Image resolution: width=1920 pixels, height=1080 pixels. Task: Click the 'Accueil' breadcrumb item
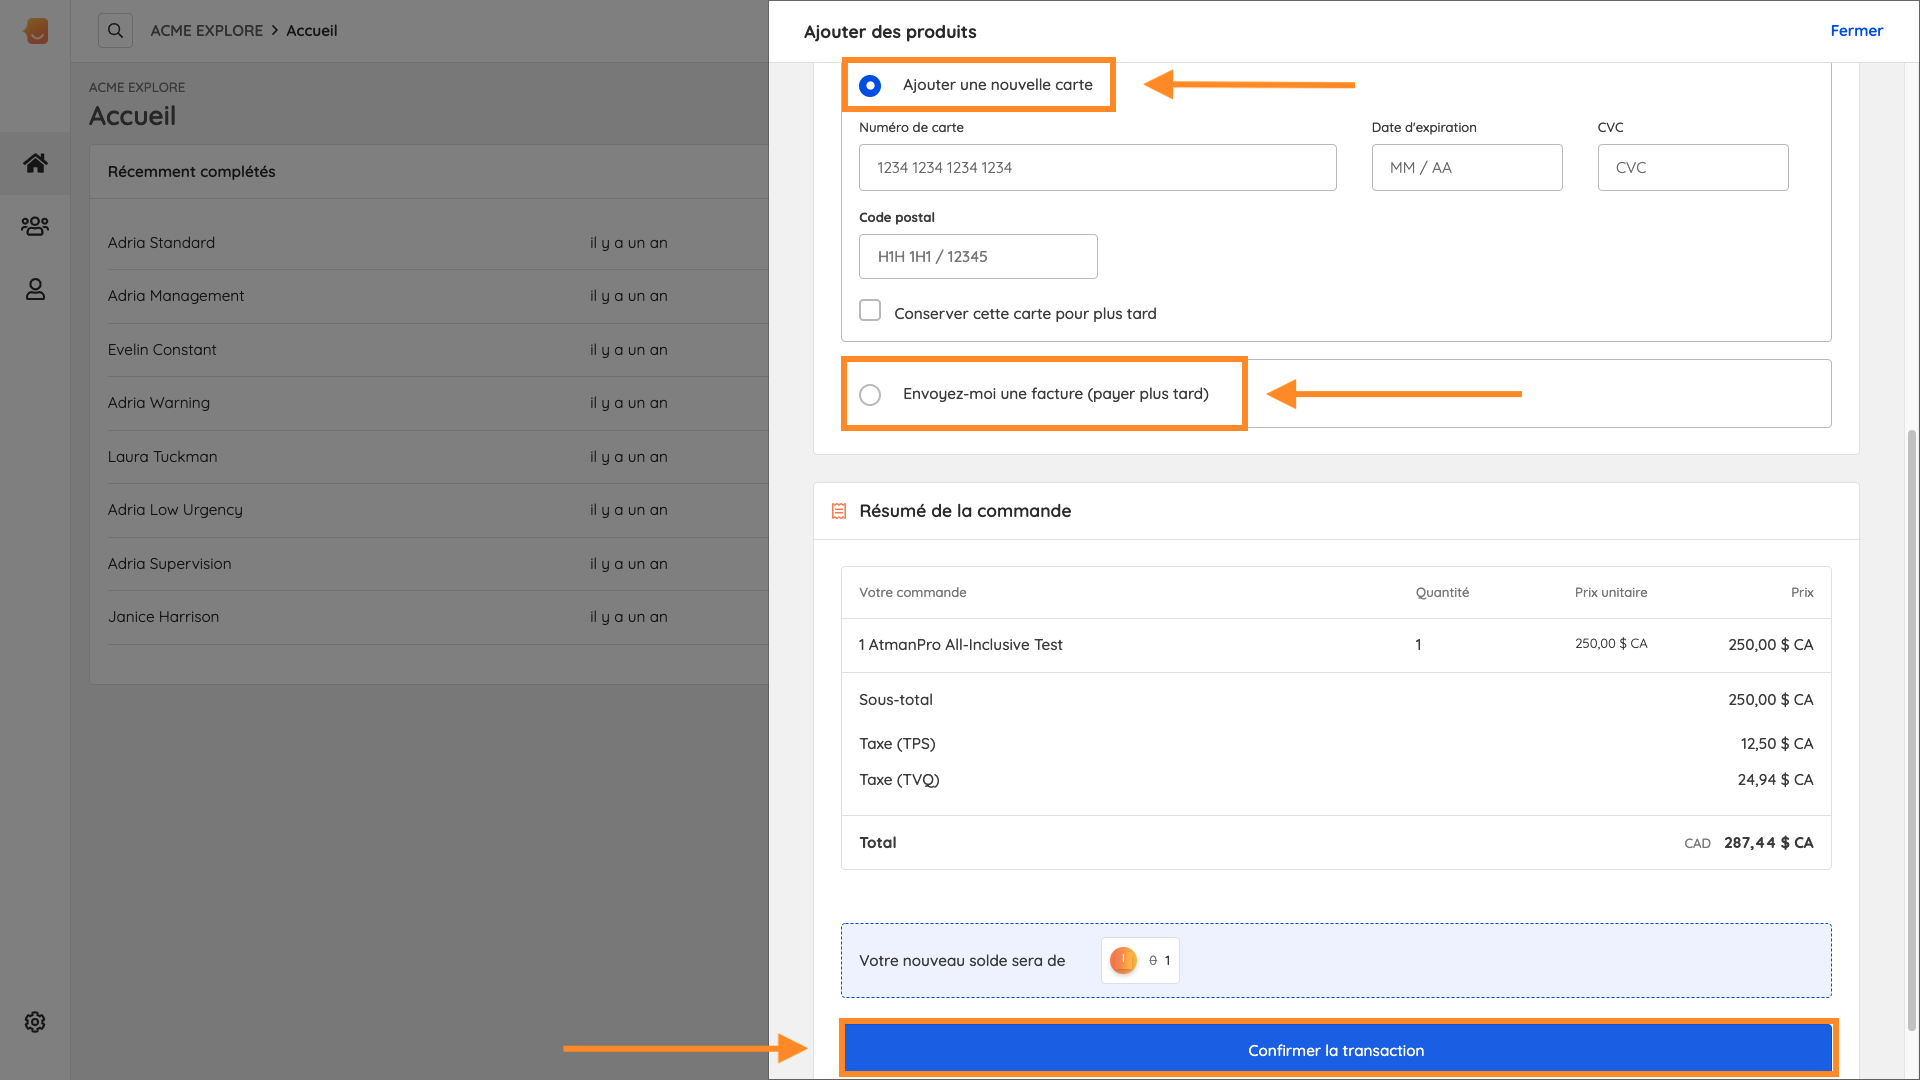(311, 31)
